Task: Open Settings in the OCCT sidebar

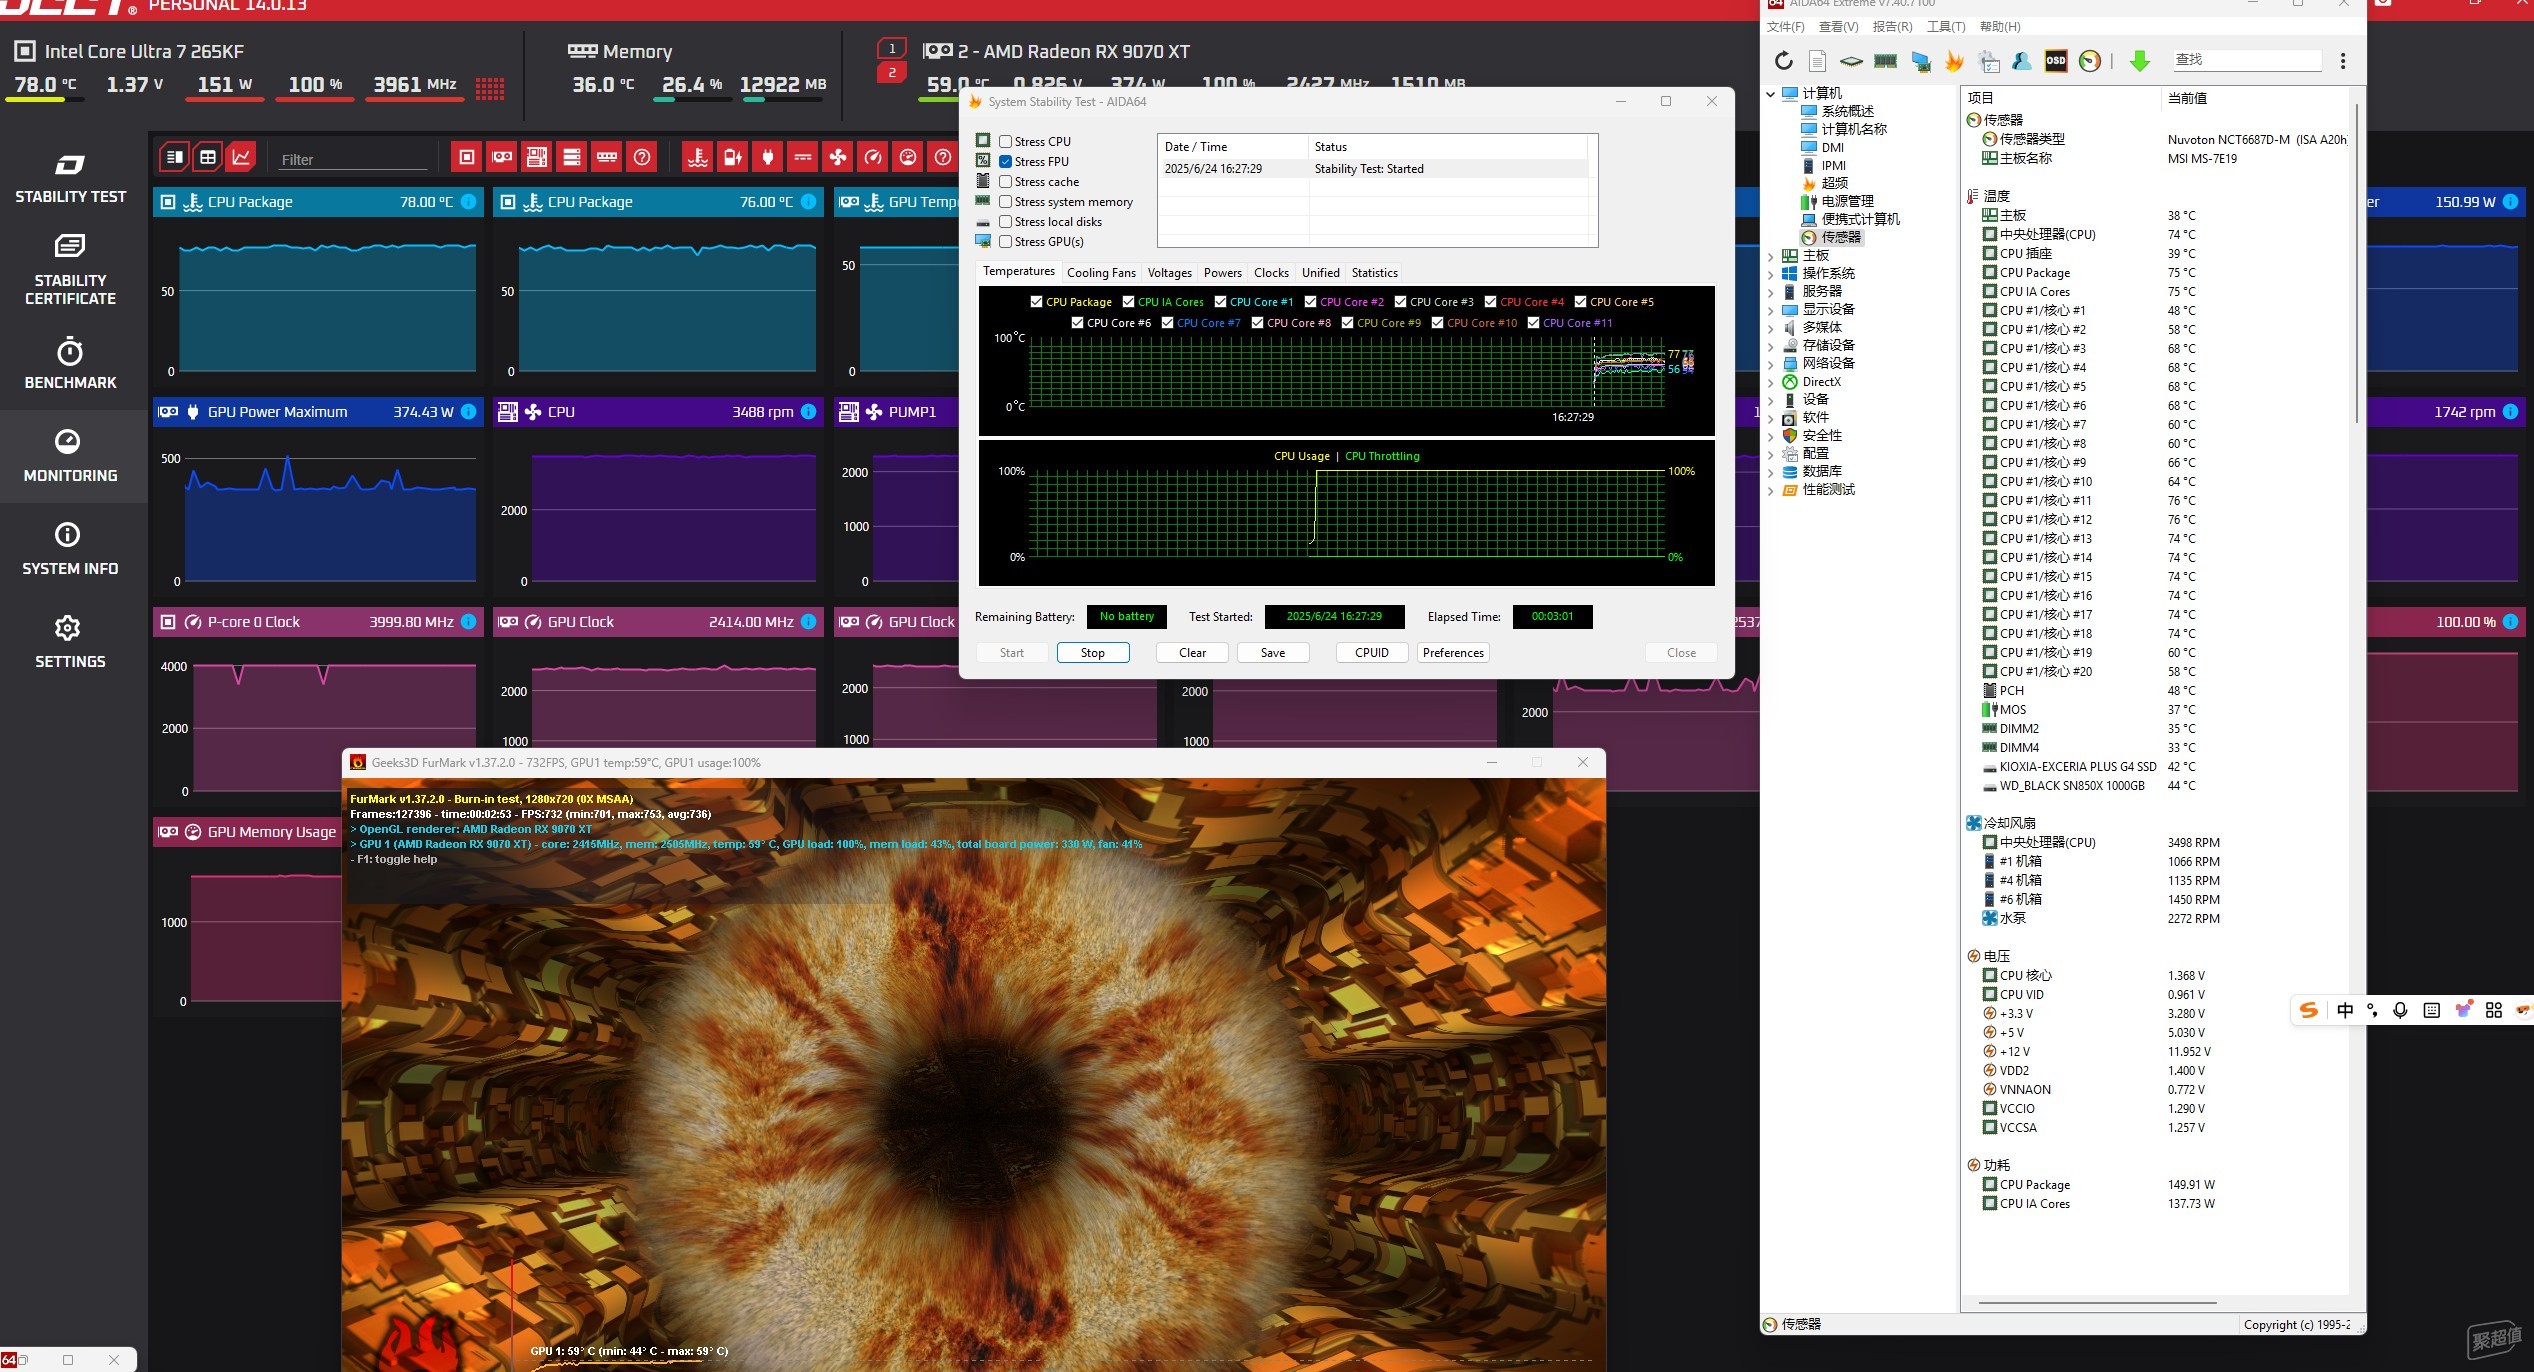Action: tap(70, 643)
